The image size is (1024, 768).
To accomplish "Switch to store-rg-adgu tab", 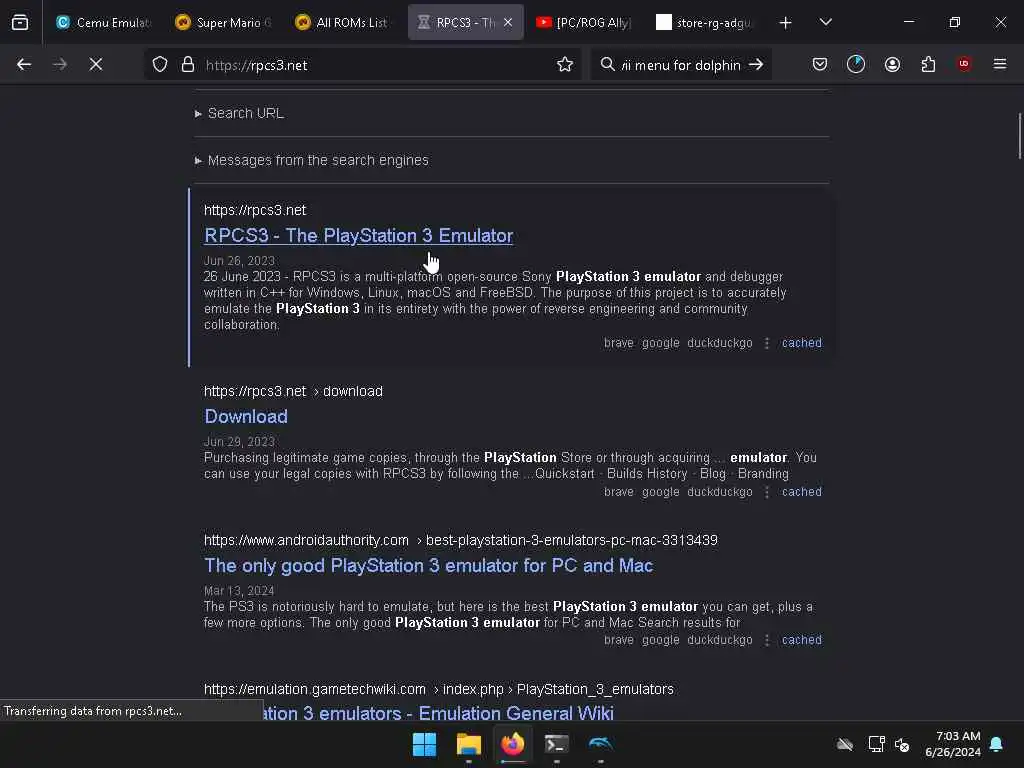I will point(704,22).
